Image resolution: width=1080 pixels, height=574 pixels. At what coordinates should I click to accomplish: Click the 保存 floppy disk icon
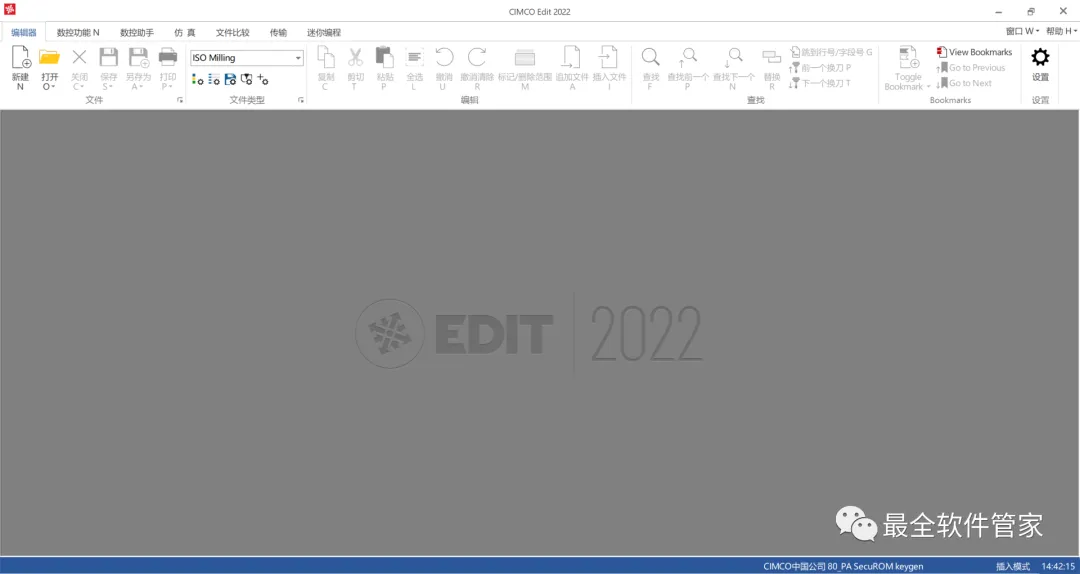109,58
